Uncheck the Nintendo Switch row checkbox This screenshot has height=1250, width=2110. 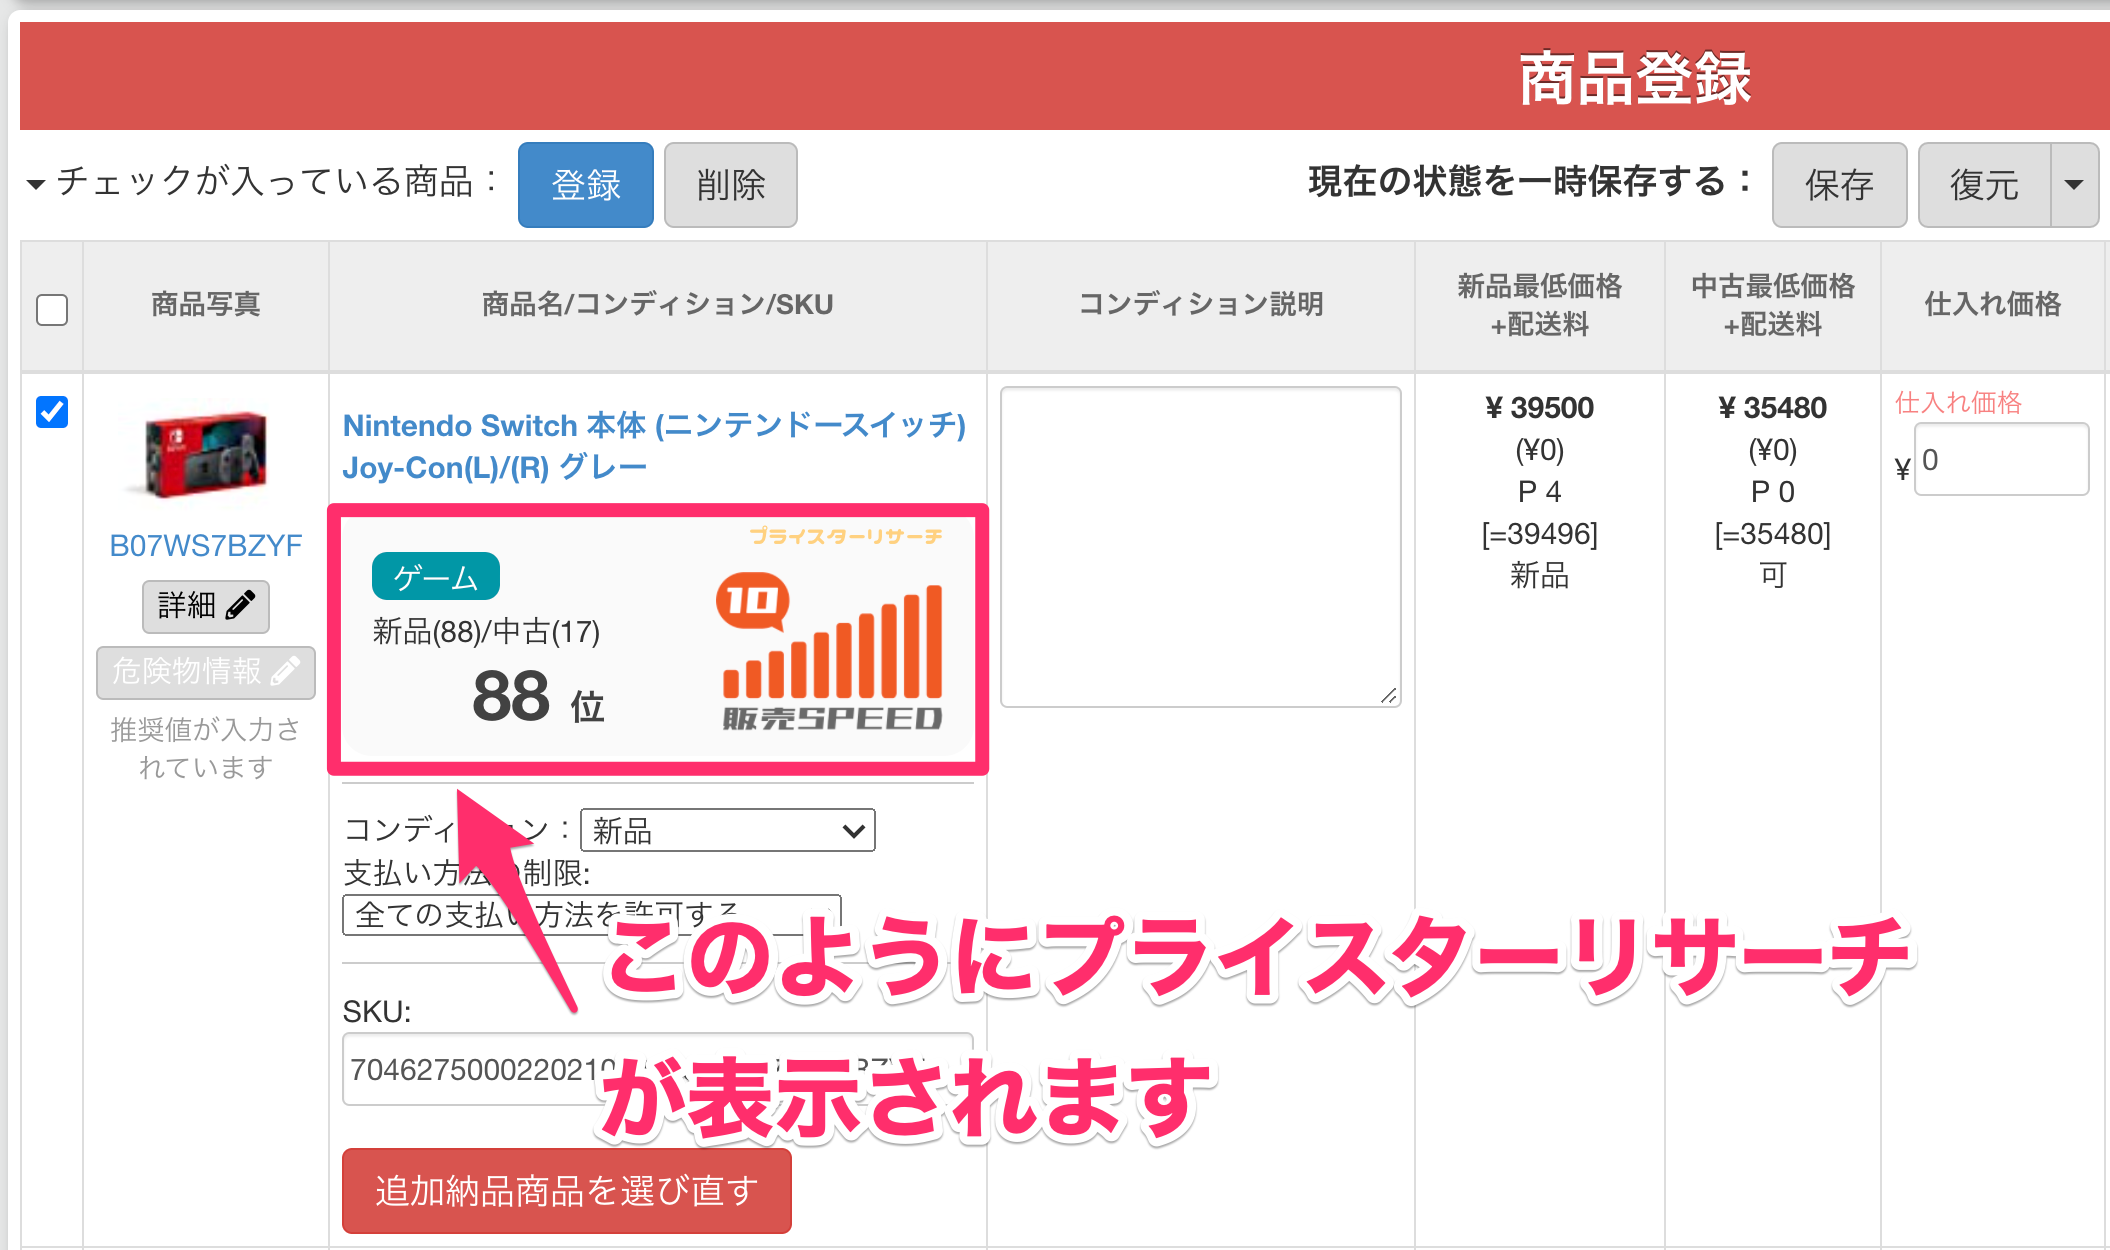coord(52,411)
